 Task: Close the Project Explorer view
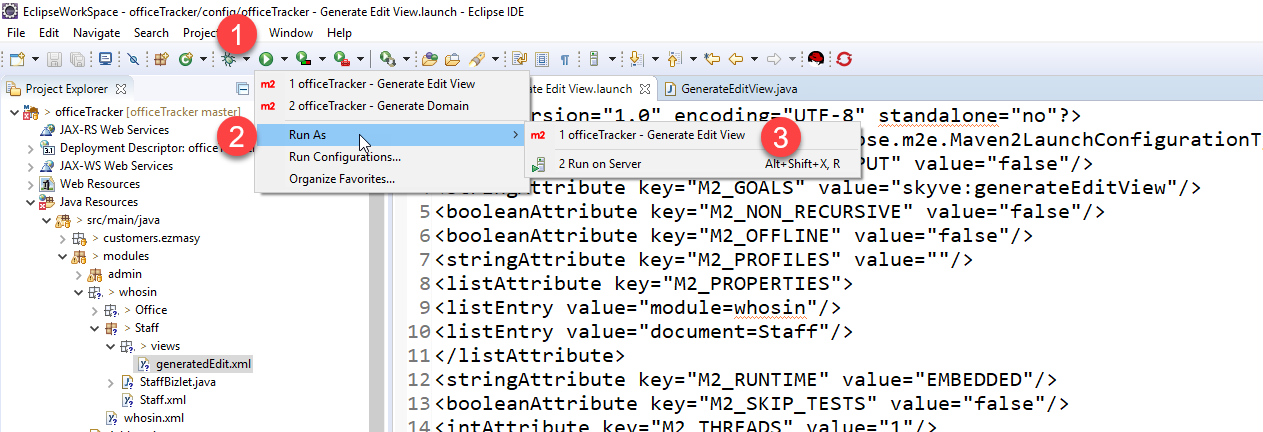click(x=121, y=89)
